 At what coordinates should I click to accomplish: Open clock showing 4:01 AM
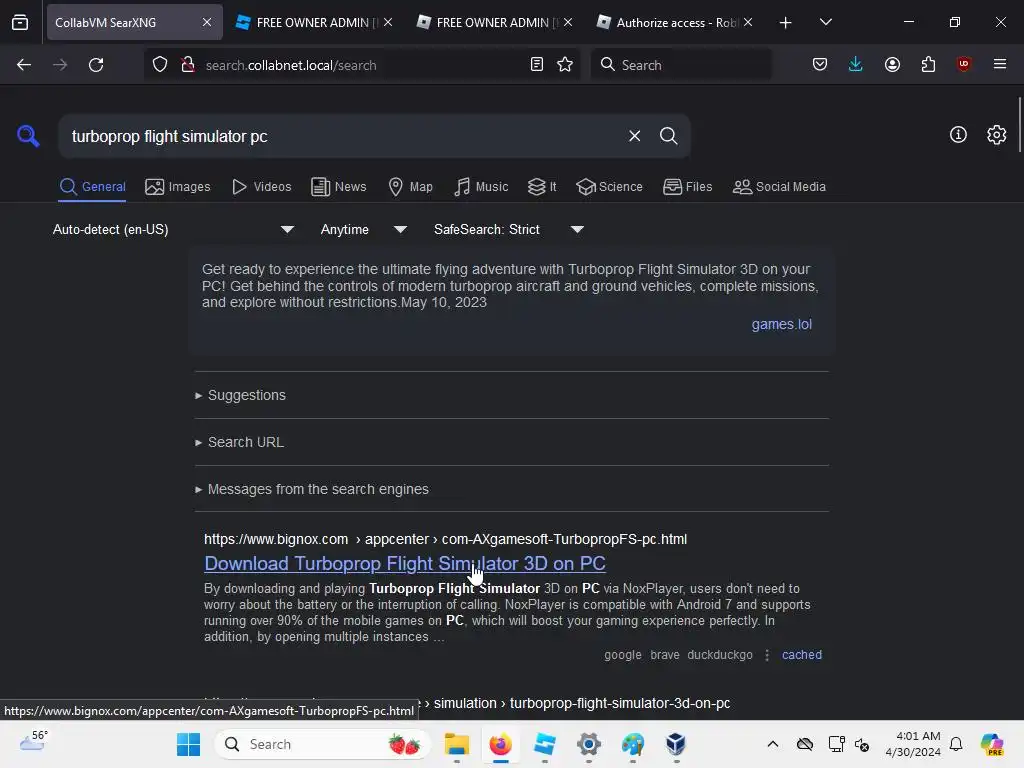pyautogui.click(x=912, y=744)
